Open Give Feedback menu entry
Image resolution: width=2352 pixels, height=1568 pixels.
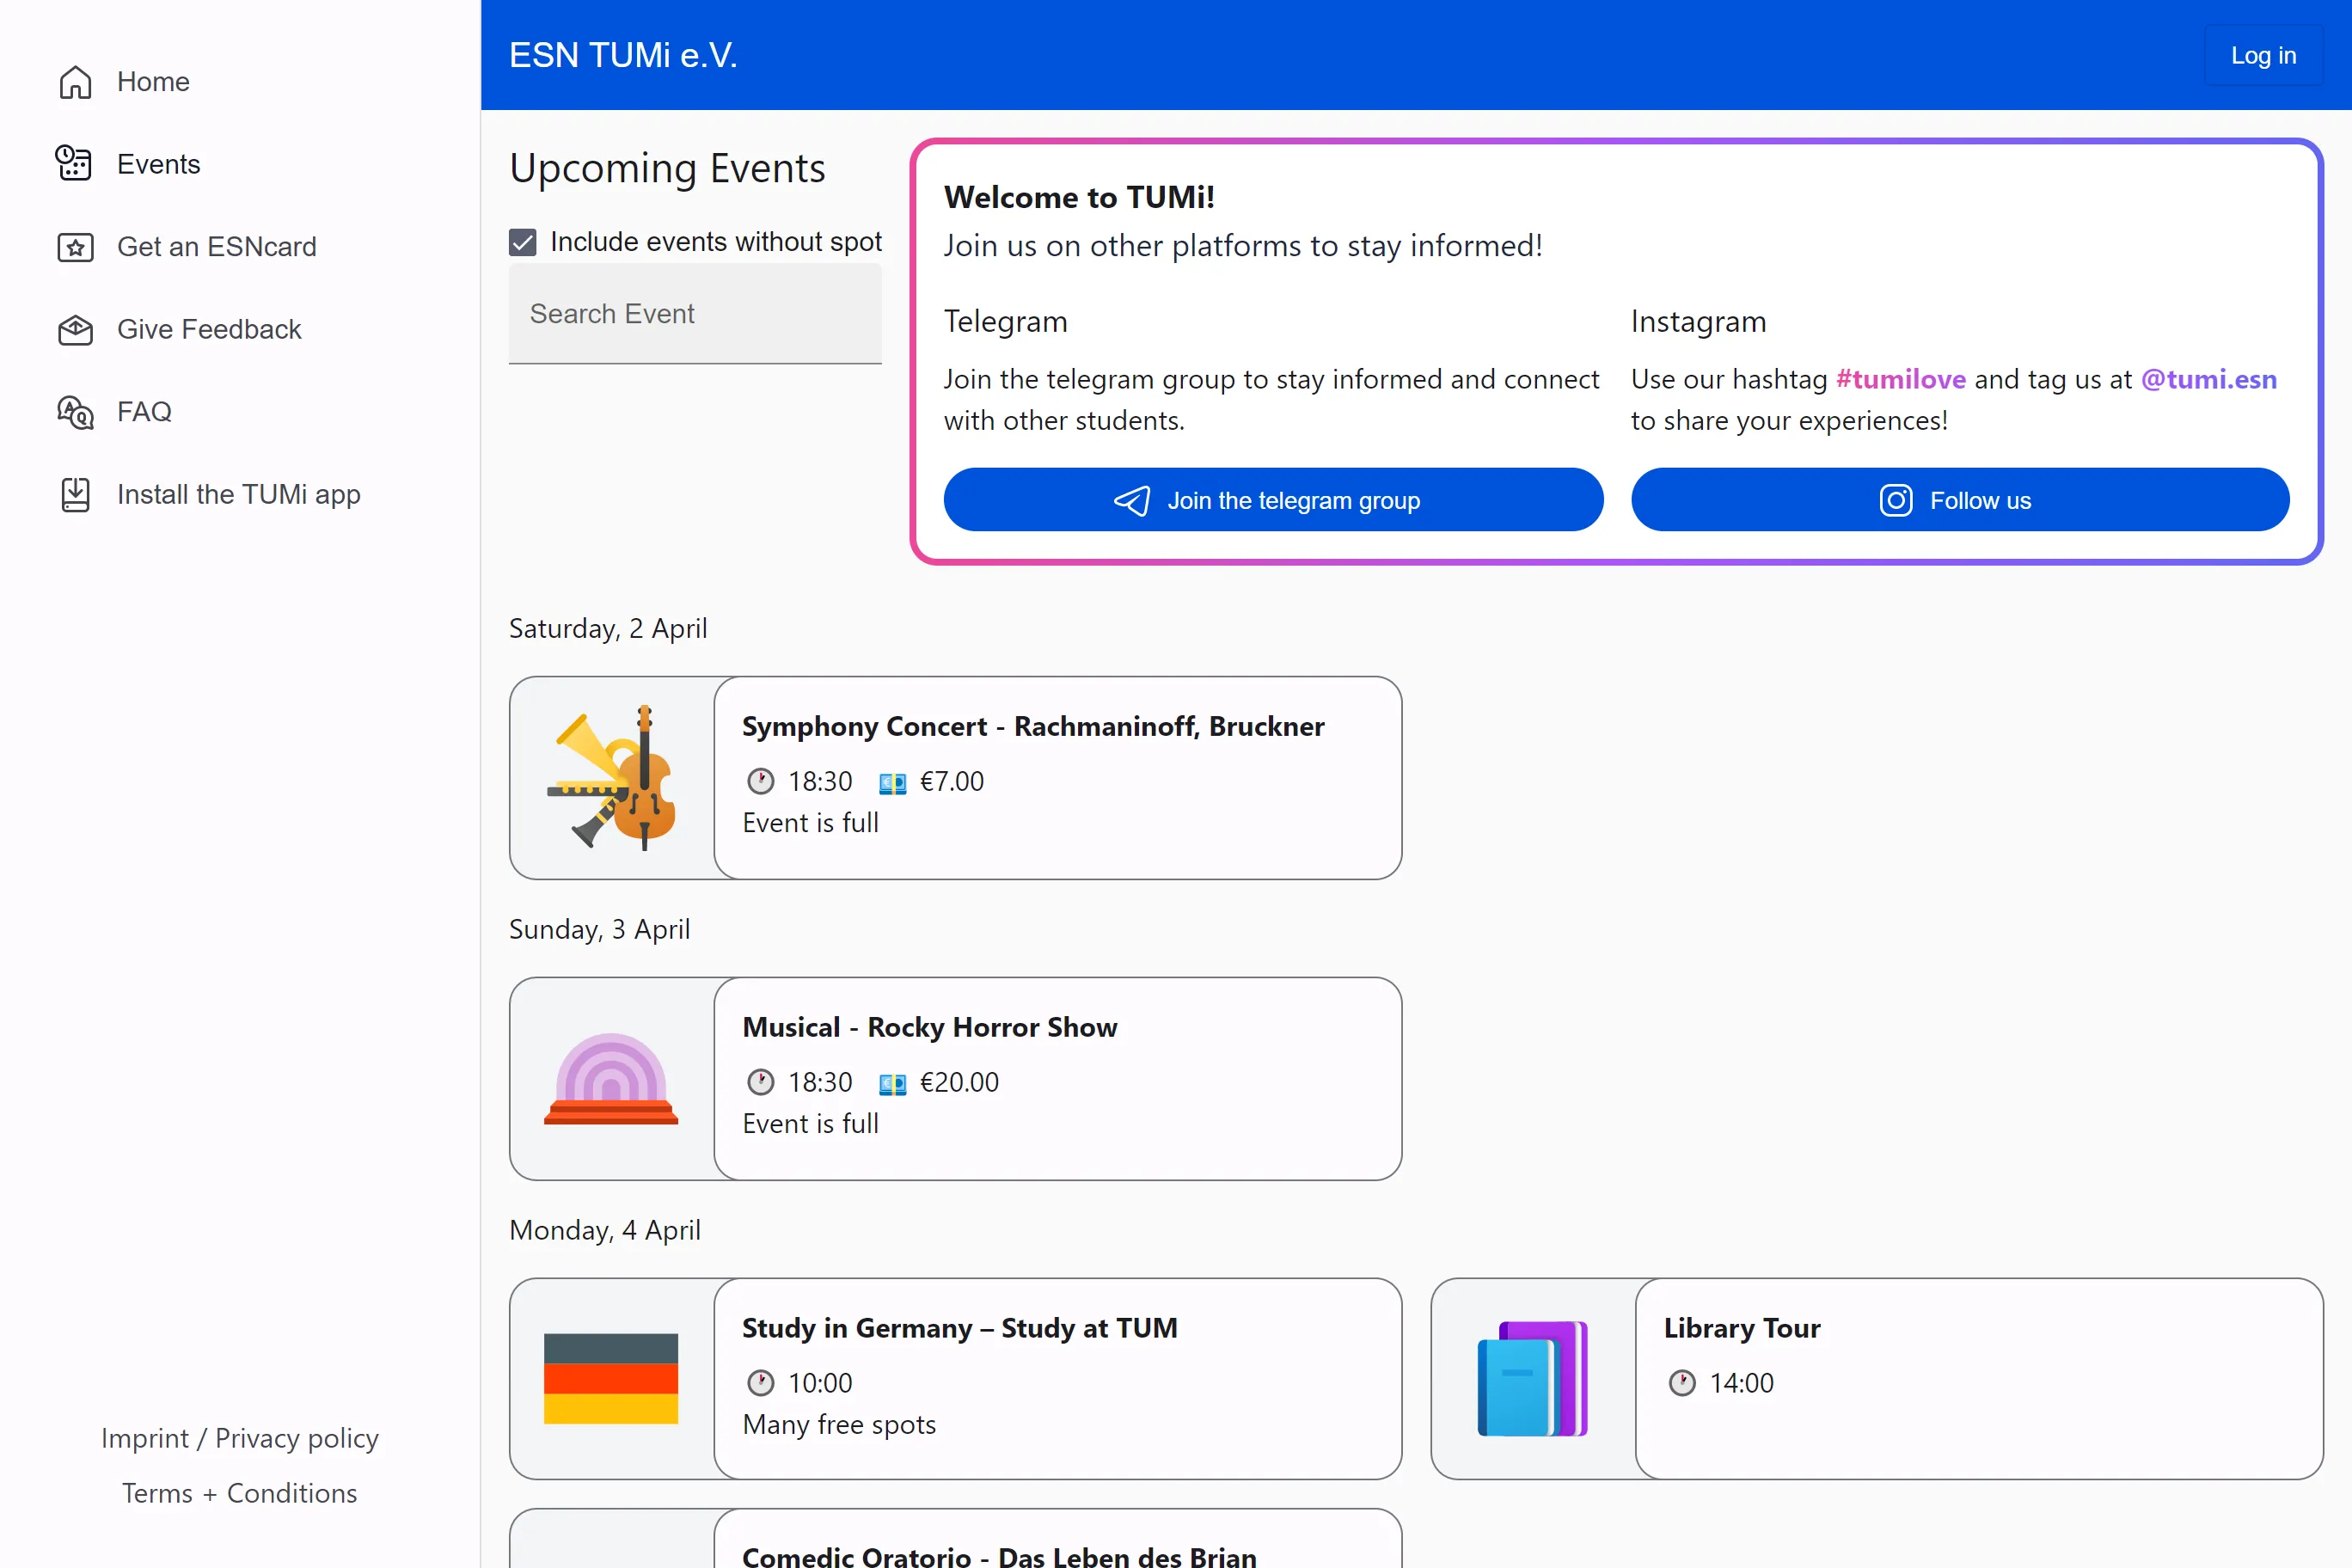point(209,329)
